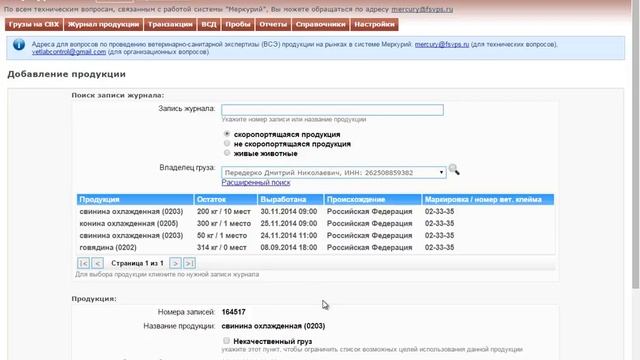Click the record number '164517'
The width and height of the screenshot is (640, 360).
point(233,312)
